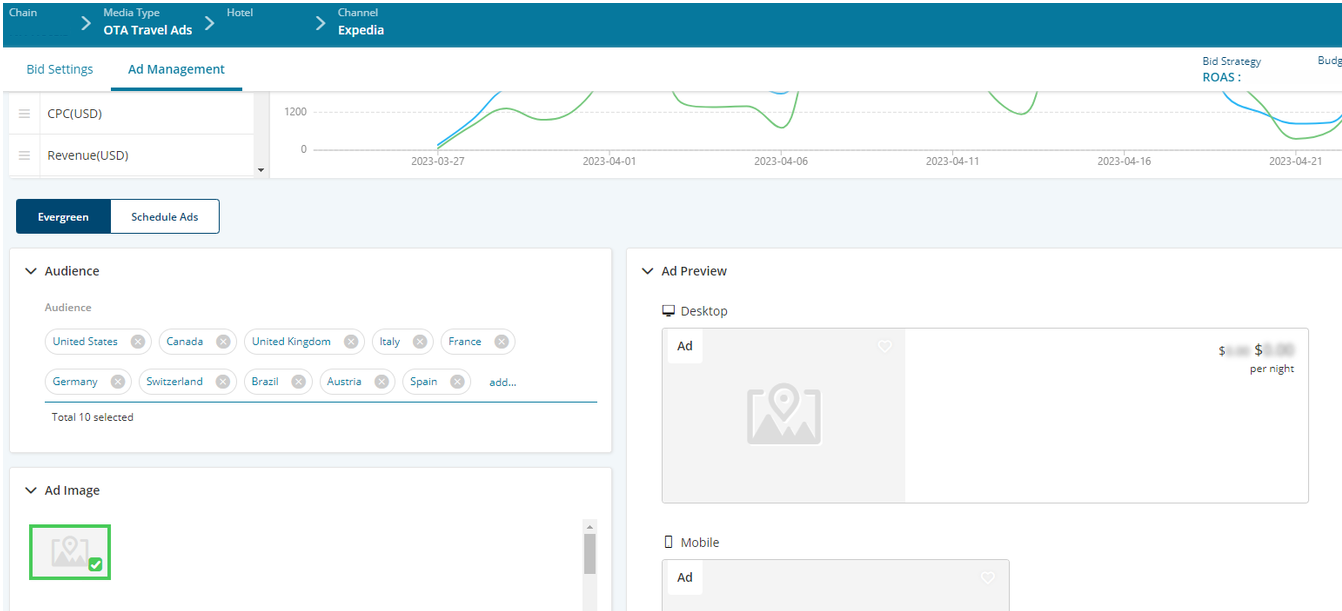Image resolution: width=1342 pixels, height=611 pixels.
Task: Click drag handle icon beside Revenue(USD)
Action: coord(25,156)
